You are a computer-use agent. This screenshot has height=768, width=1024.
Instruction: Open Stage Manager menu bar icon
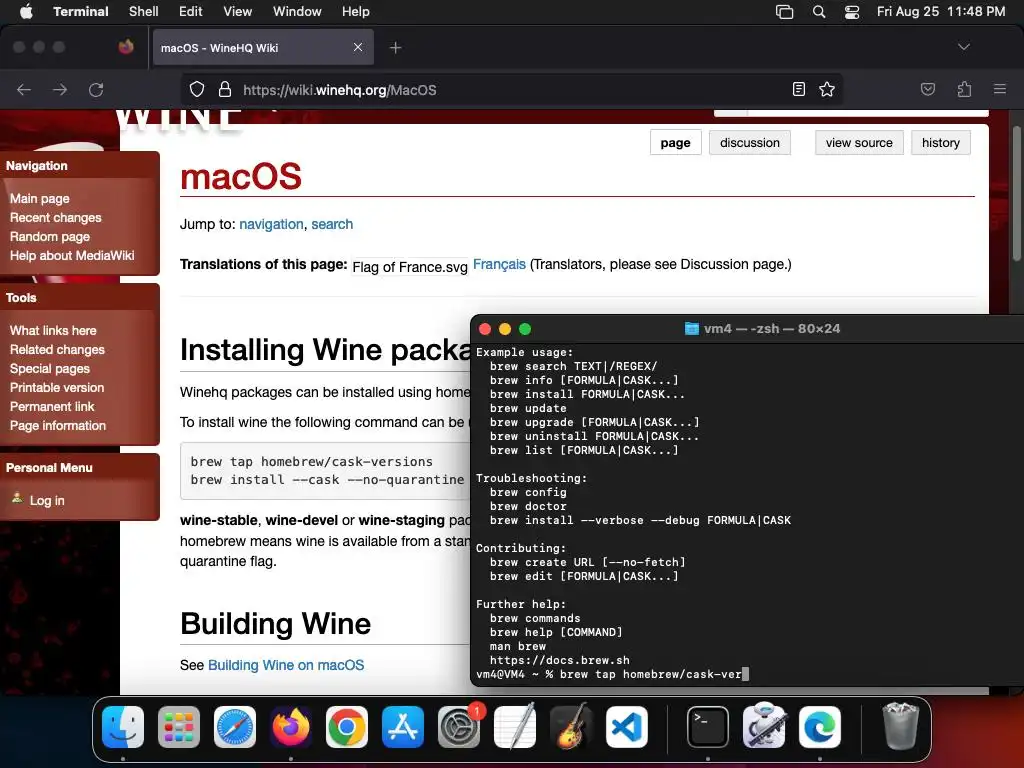point(784,12)
